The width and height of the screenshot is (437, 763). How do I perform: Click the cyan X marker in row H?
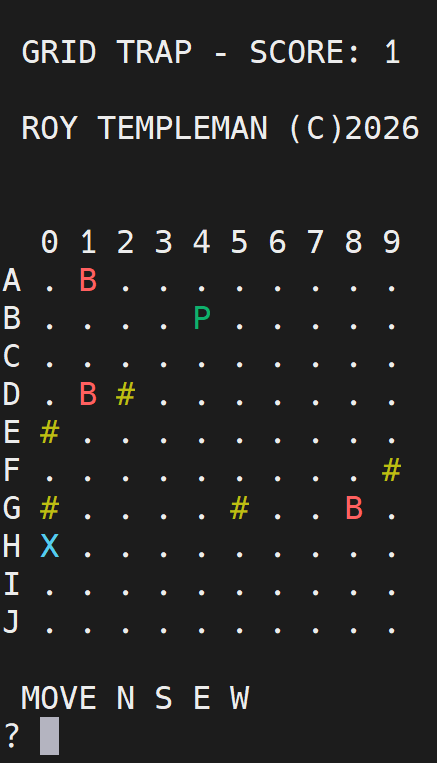[50, 546]
